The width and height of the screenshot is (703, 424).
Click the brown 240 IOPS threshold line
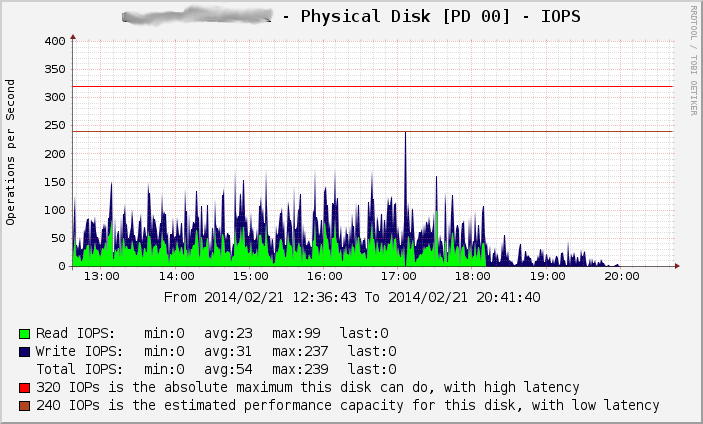[x=373, y=131]
